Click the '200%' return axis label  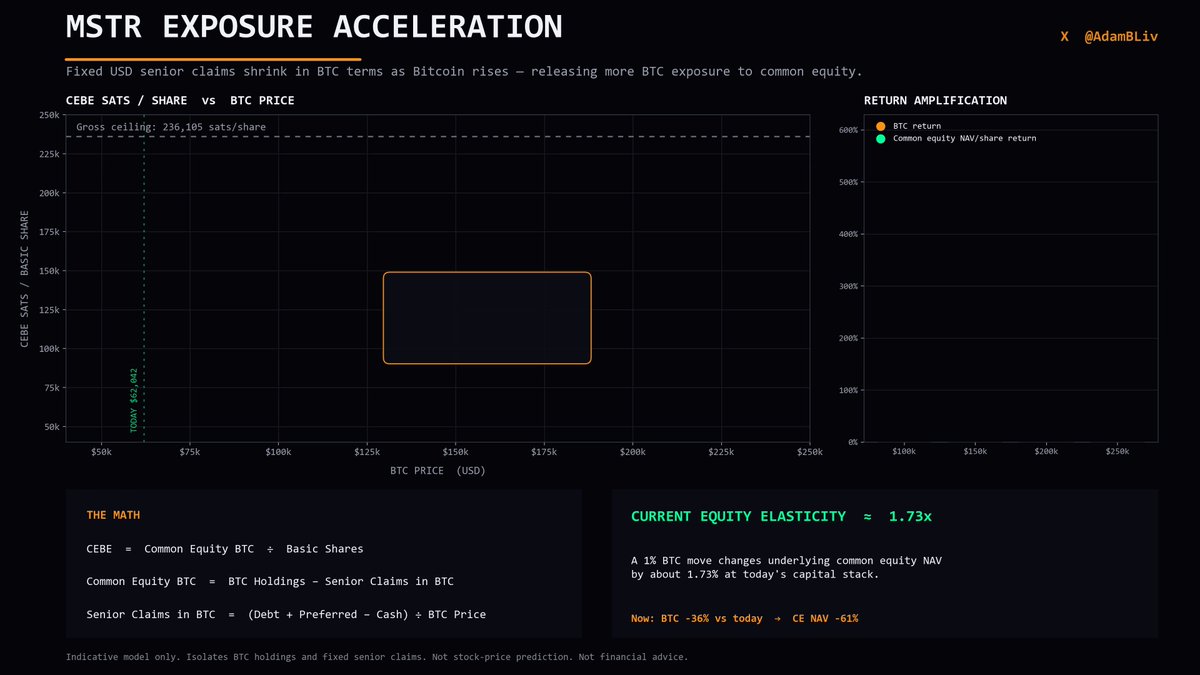(x=850, y=338)
